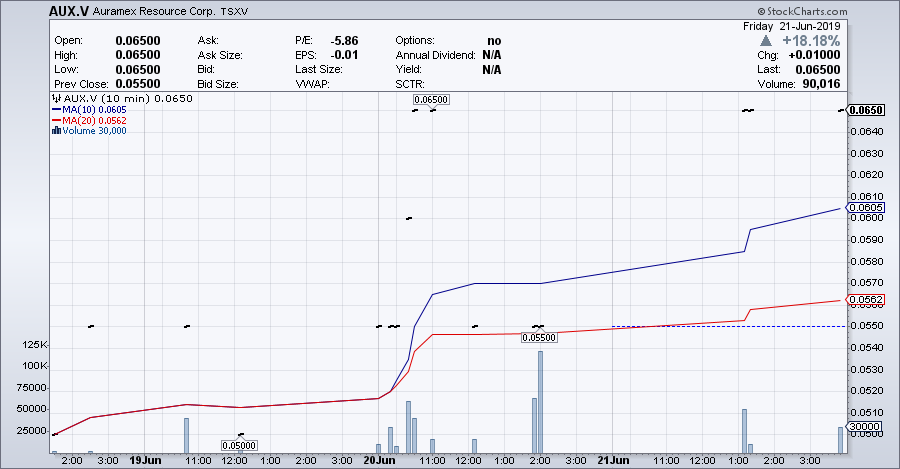Screen dimensions: 900x469
Task: Click the TSXV exchange label
Action: pyautogui.click(x=234, y=11)
